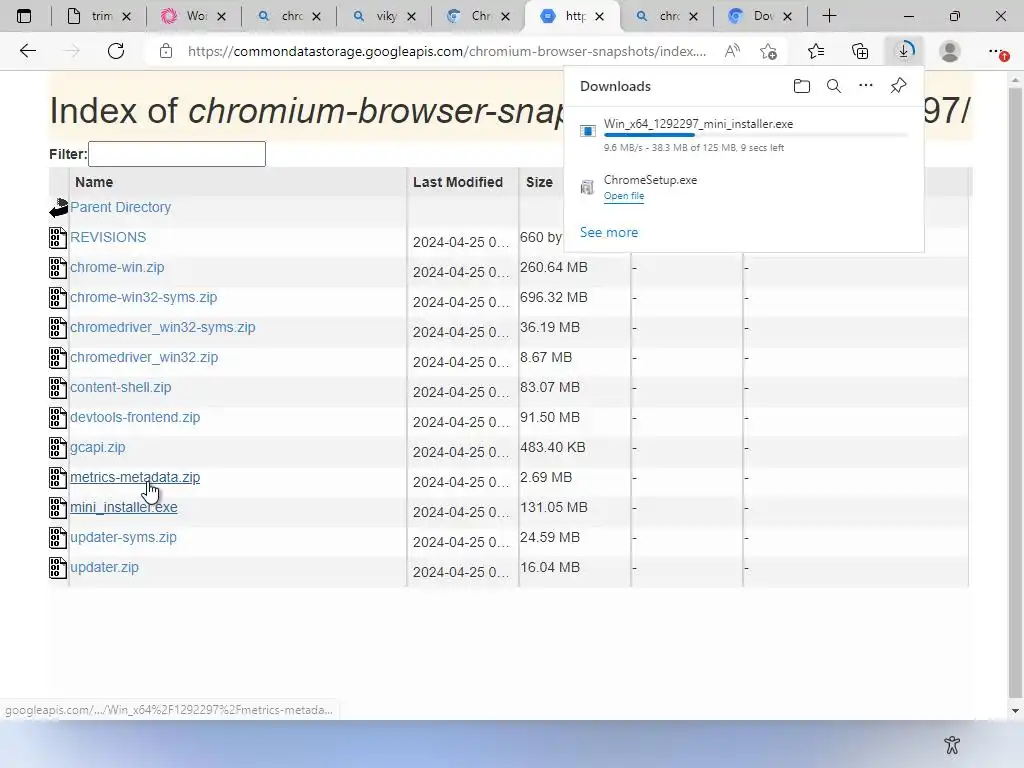Click the 'Downloads' panel title
1024x768 pixels.
click(615, 86)
